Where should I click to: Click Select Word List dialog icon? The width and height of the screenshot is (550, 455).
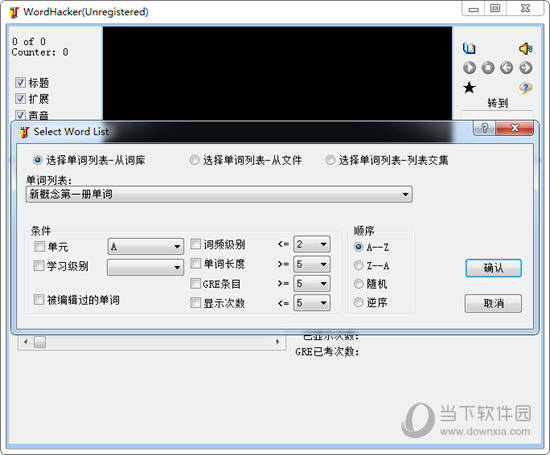(24, 132)
